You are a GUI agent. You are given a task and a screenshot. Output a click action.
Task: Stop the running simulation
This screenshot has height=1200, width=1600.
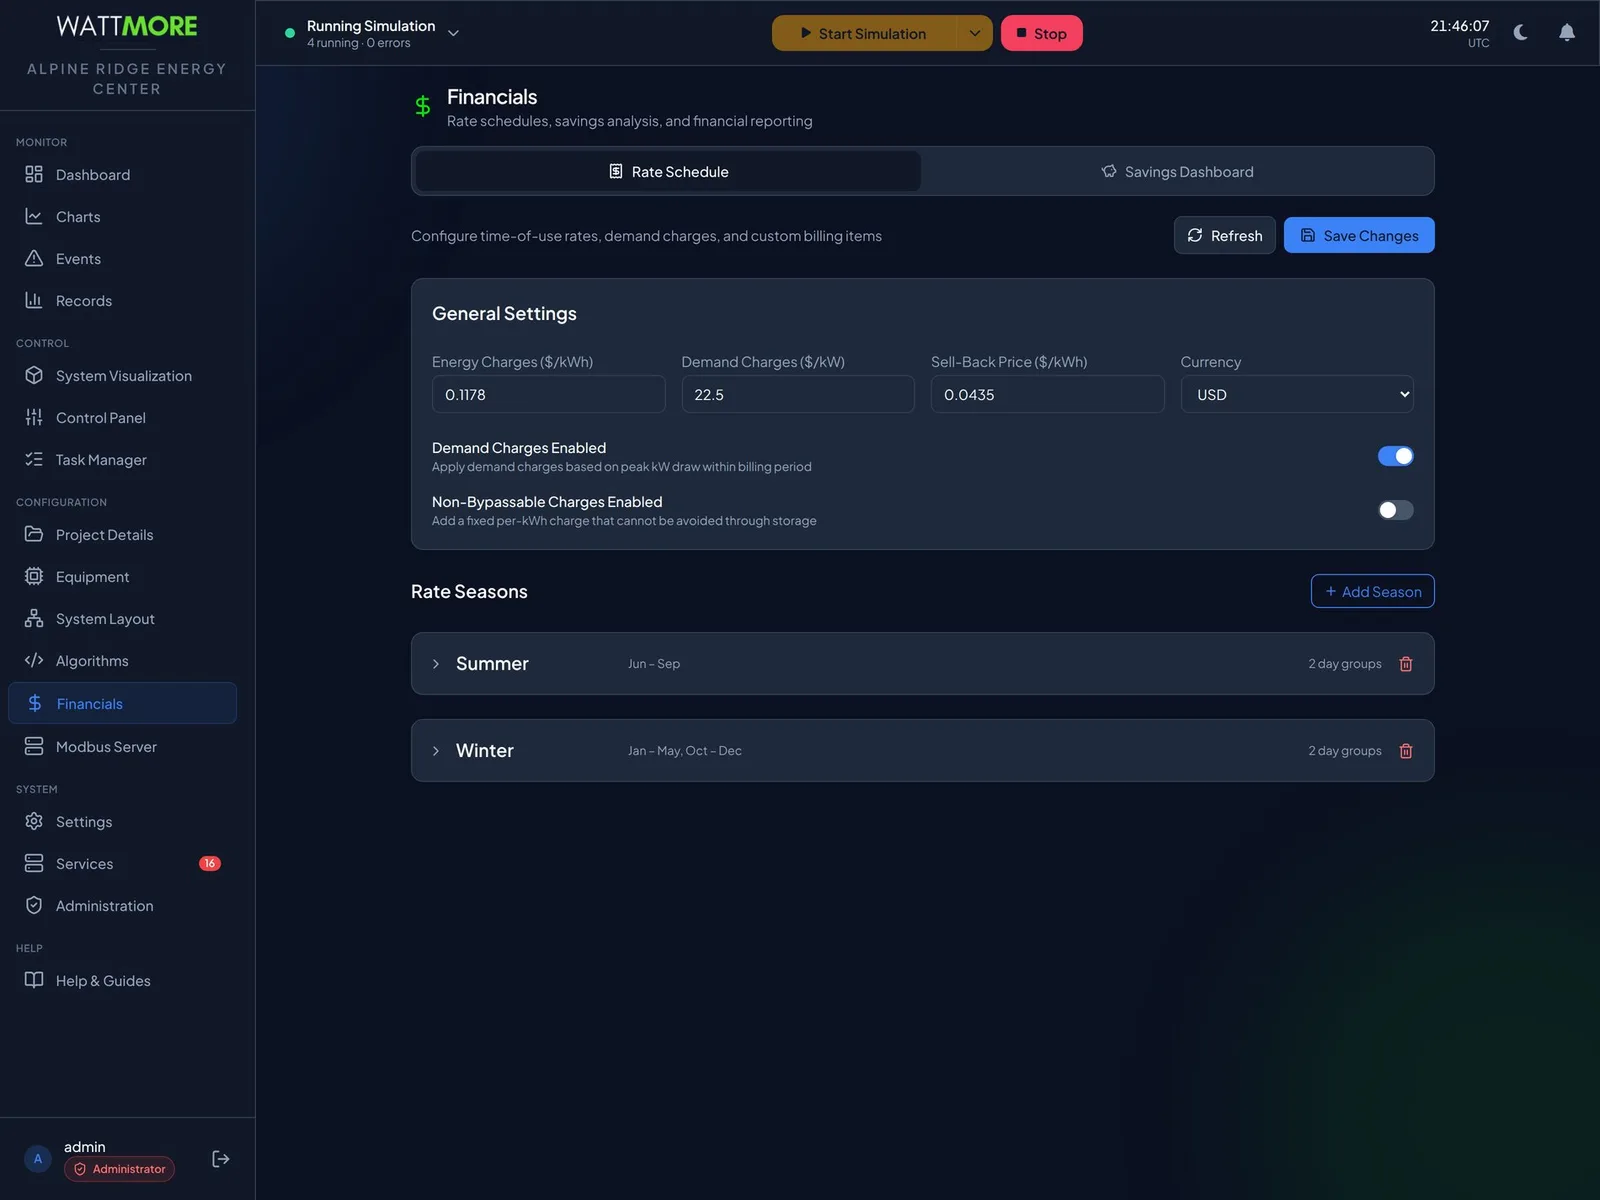pos(1041,33)
